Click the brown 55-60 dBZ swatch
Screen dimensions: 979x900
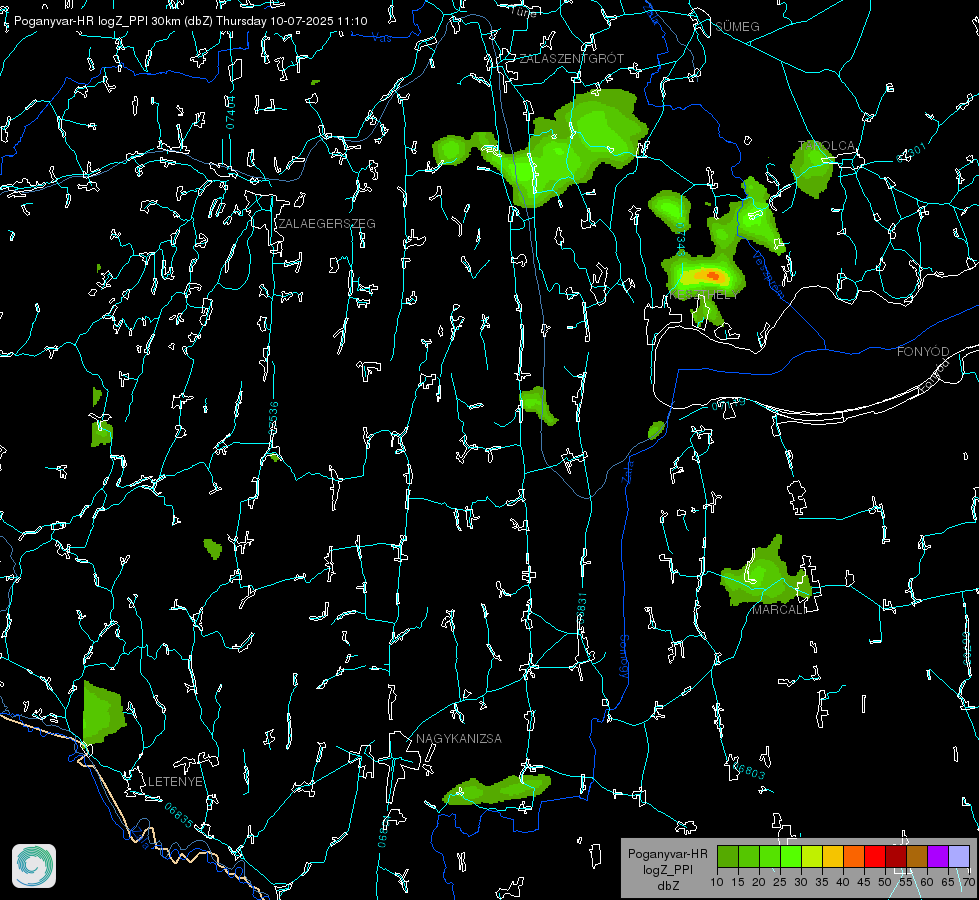click(x=917, y=856)
